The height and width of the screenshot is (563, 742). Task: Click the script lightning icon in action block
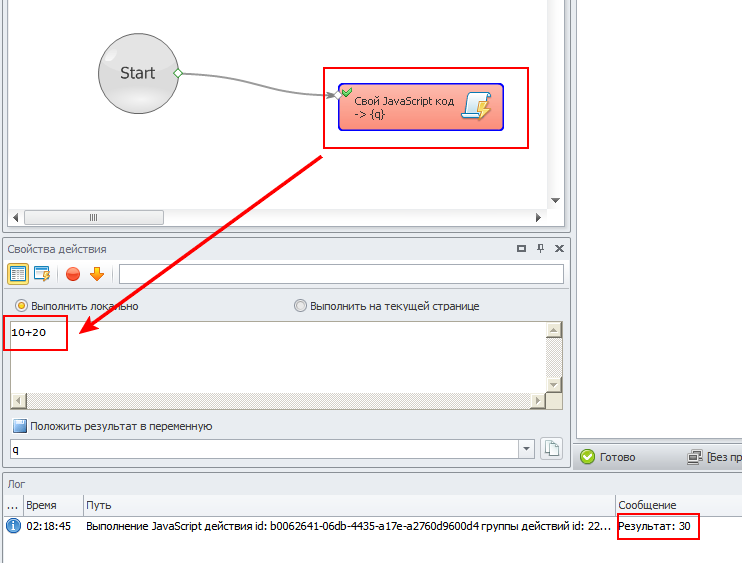coord(477,106)
